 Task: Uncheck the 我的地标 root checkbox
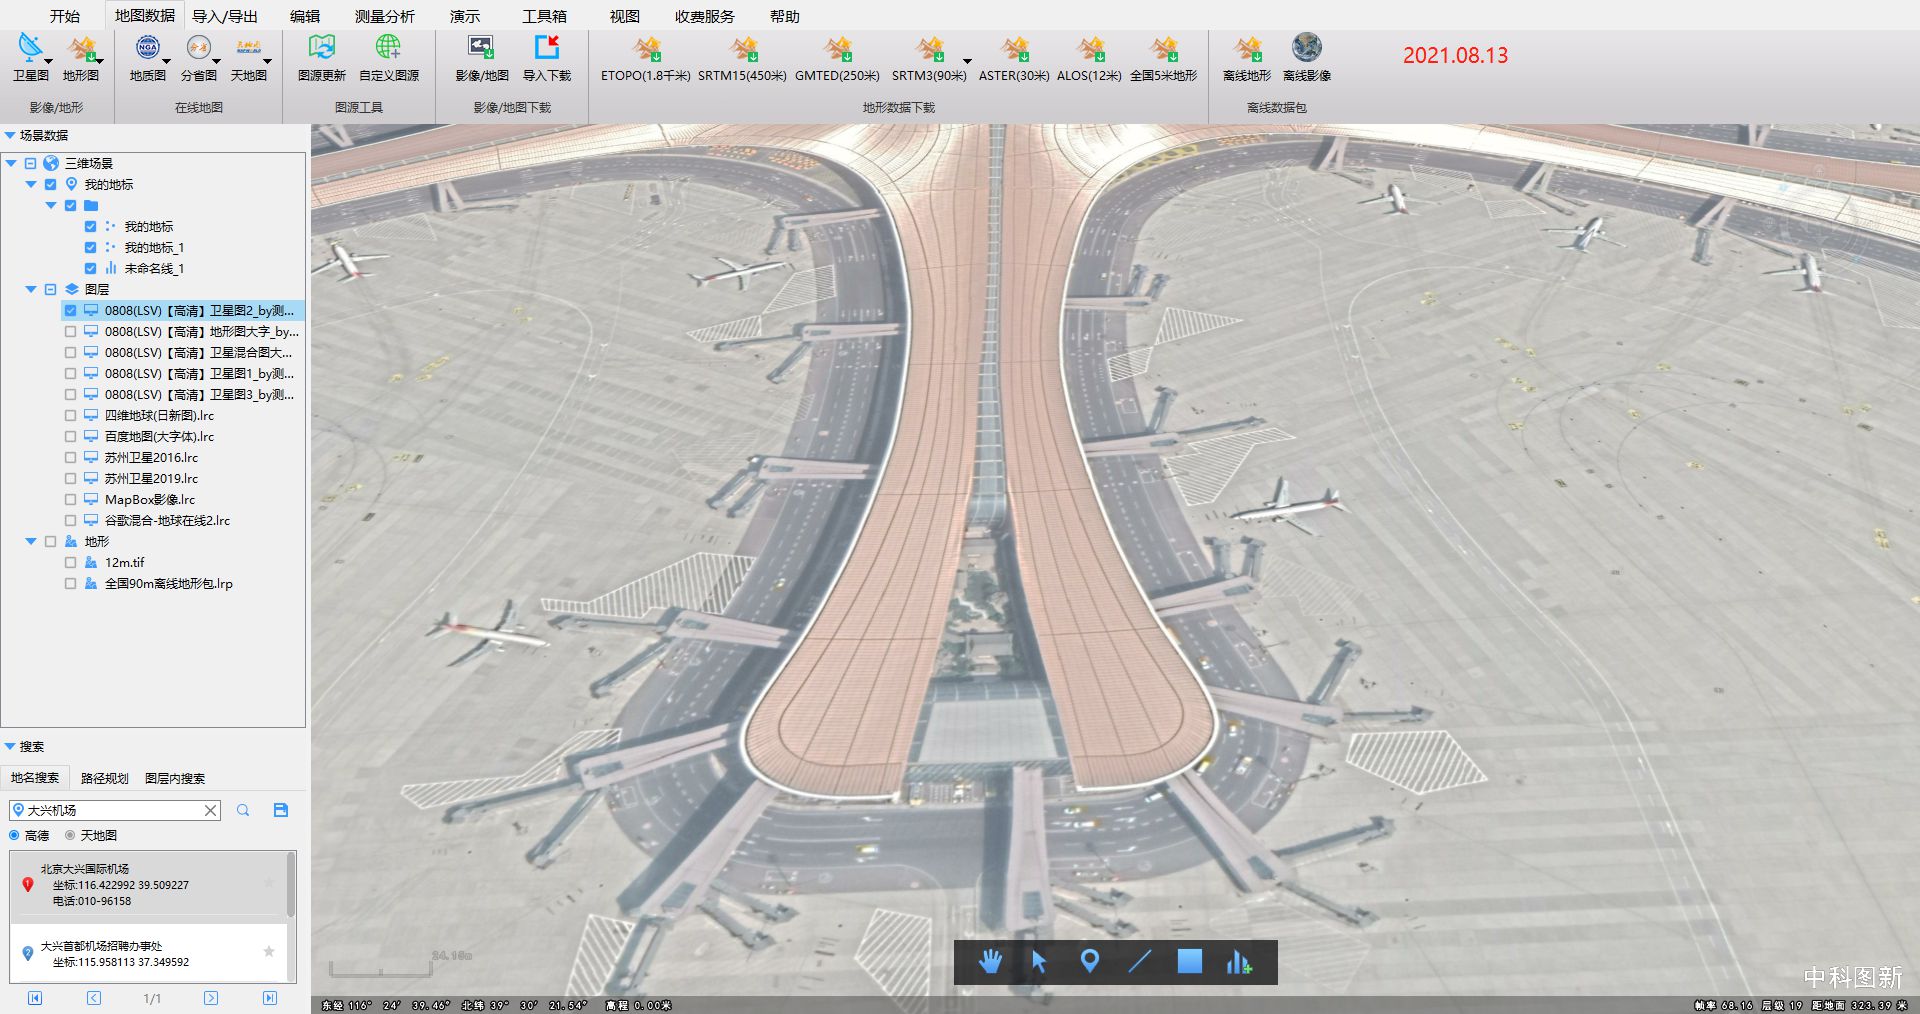(50, 184)
